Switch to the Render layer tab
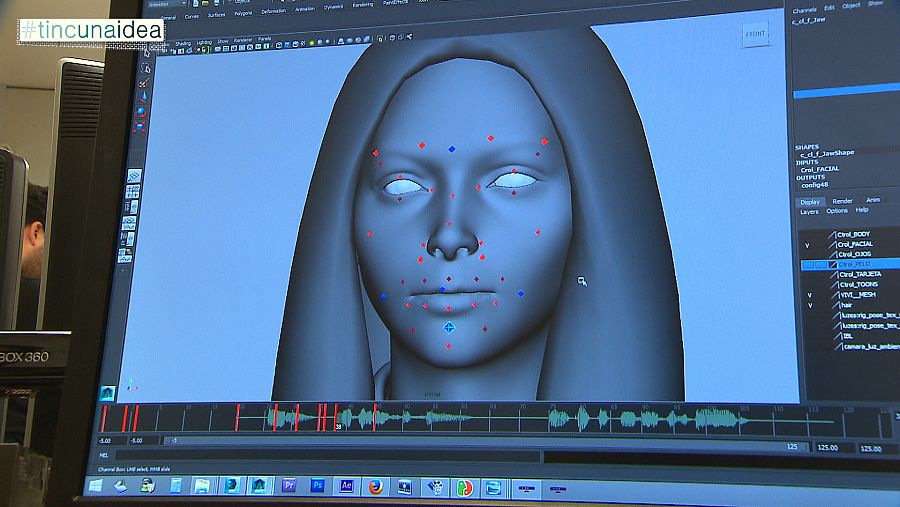 pyautogui.click(x=842, y=200)
